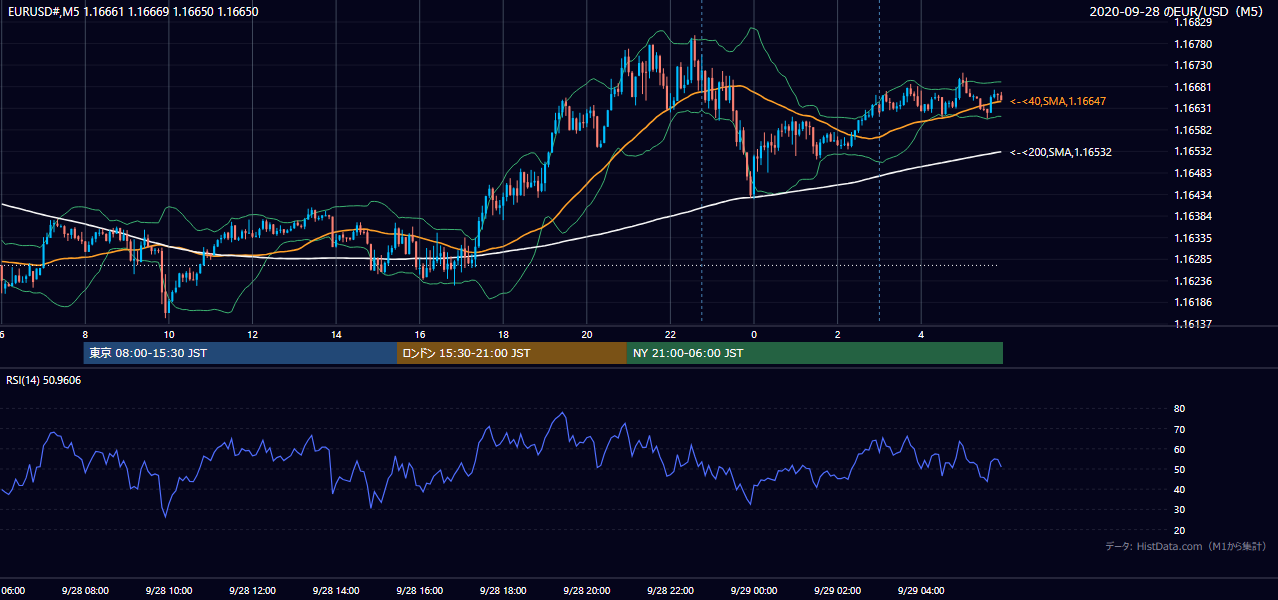Click the EURUSD#,M5 chart title text
The image size is (1278, 600).
(131, 12)
